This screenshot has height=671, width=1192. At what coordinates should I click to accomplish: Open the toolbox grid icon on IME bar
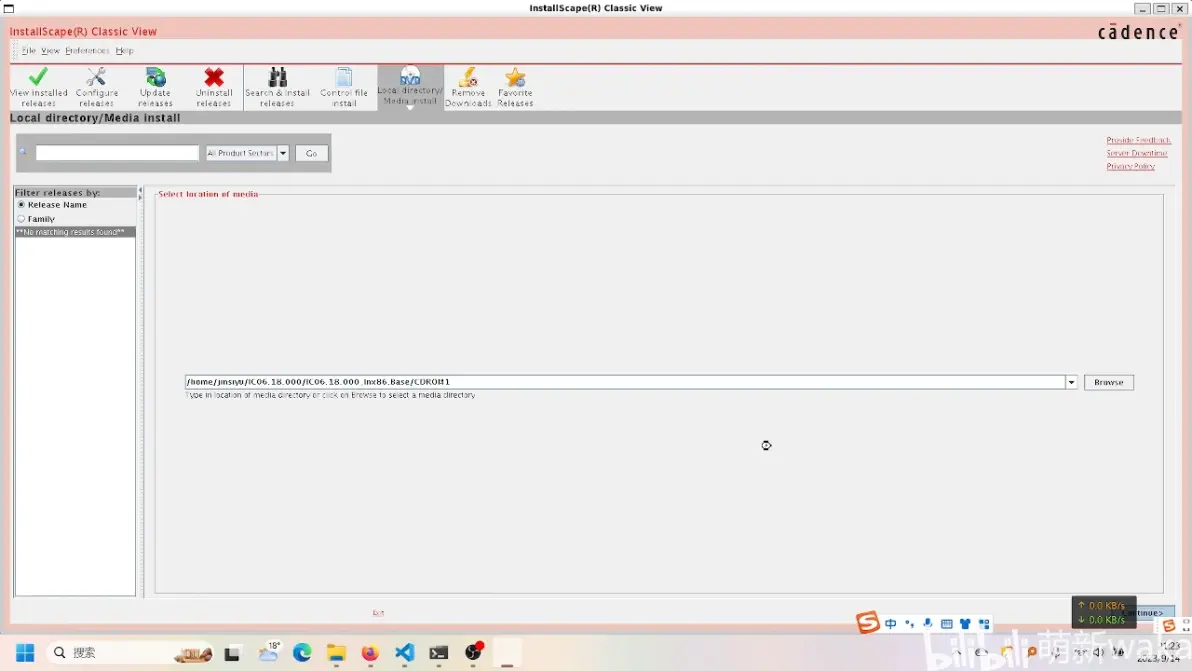[984, 624]
